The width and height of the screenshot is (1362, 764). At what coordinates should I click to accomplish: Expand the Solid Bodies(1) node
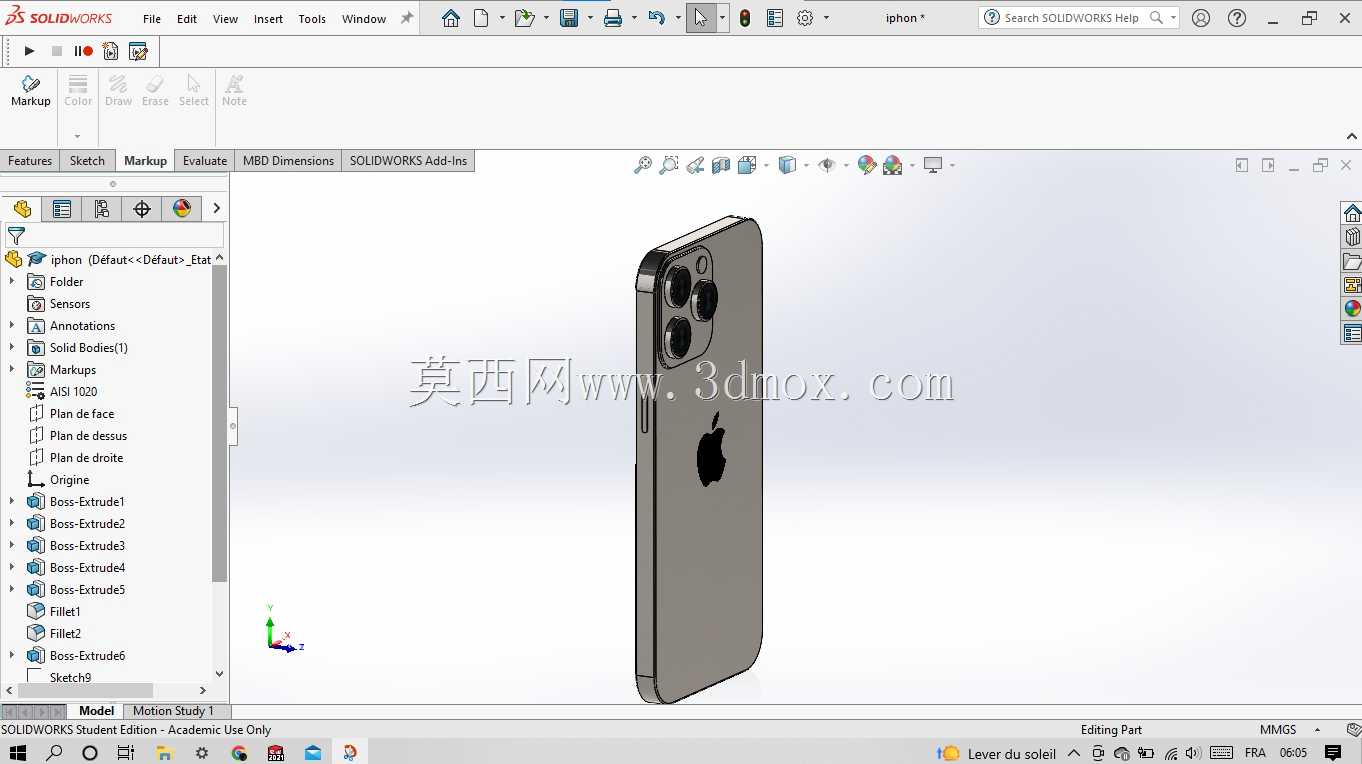(12, 347)
